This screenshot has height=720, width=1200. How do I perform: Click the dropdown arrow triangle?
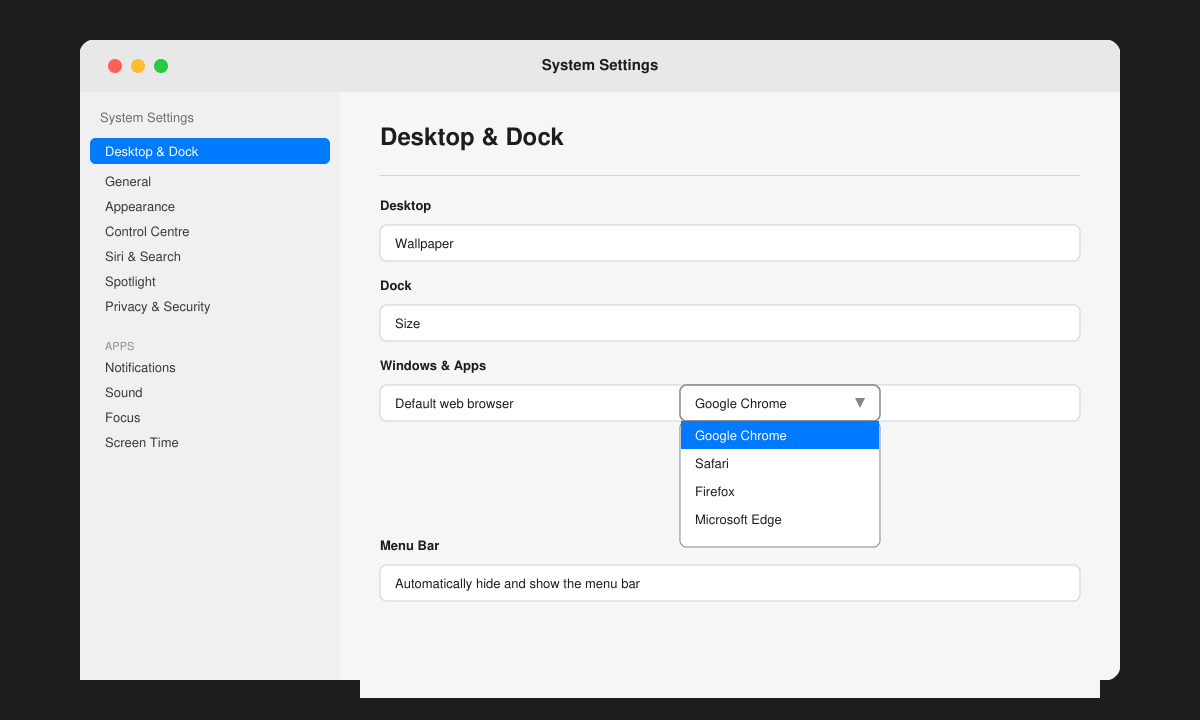(x=860, y=403)
